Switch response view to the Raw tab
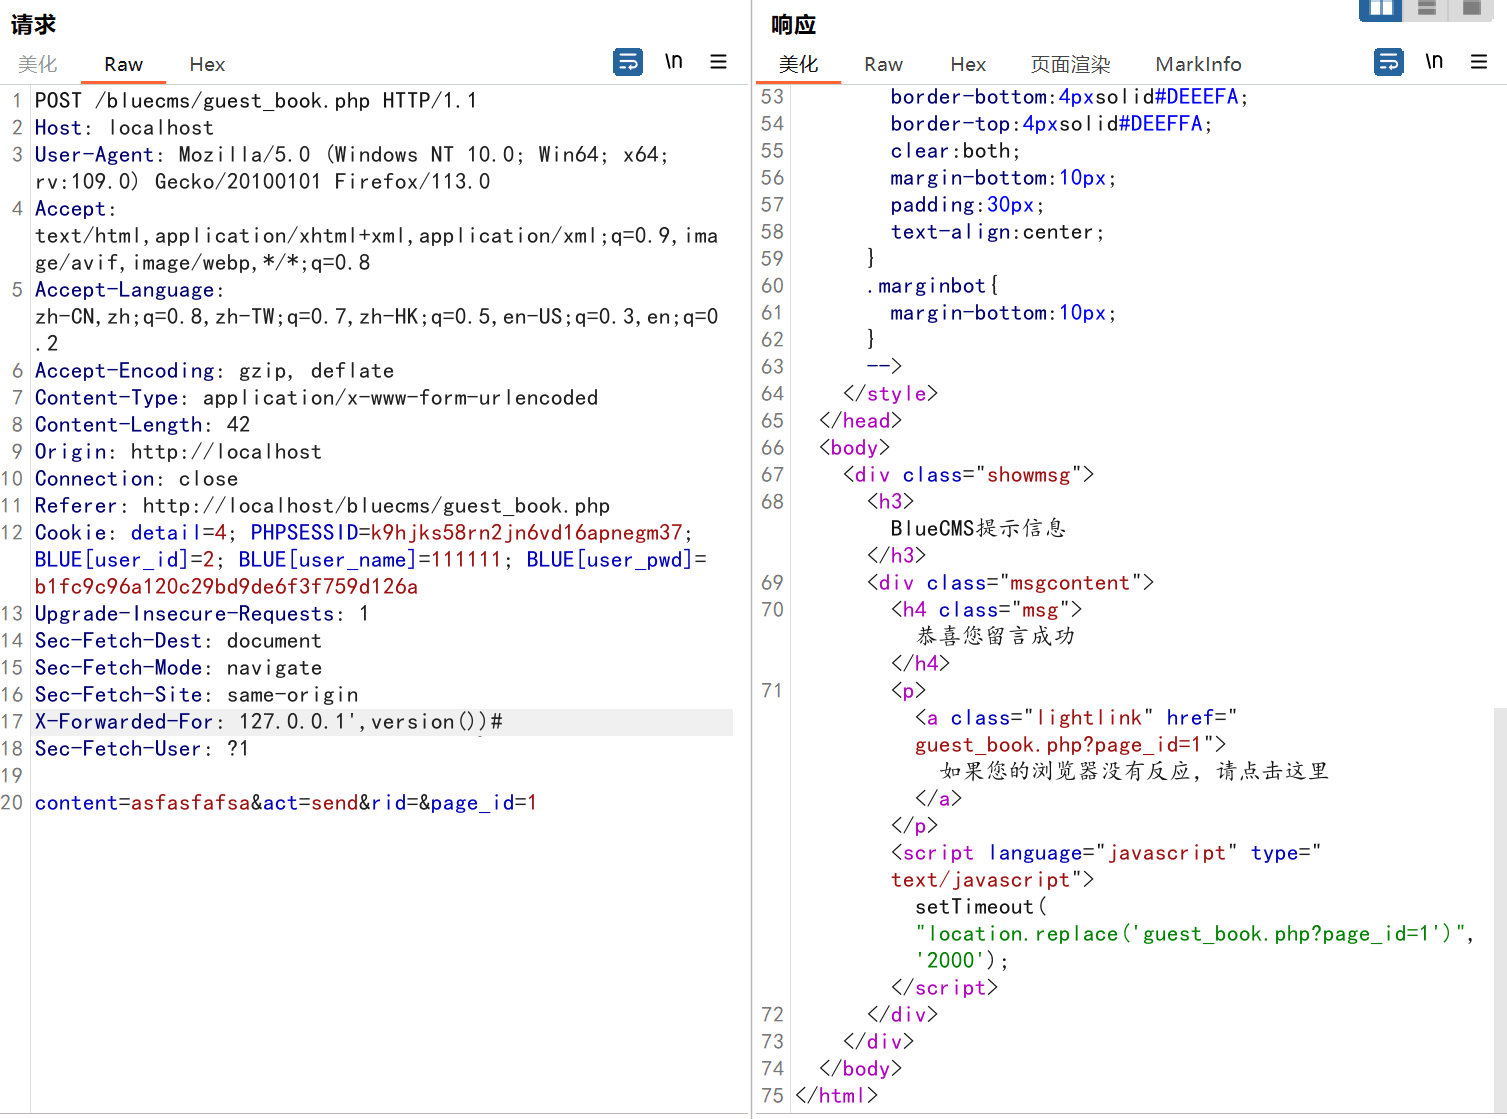1507x1119 pixels. 883,64
